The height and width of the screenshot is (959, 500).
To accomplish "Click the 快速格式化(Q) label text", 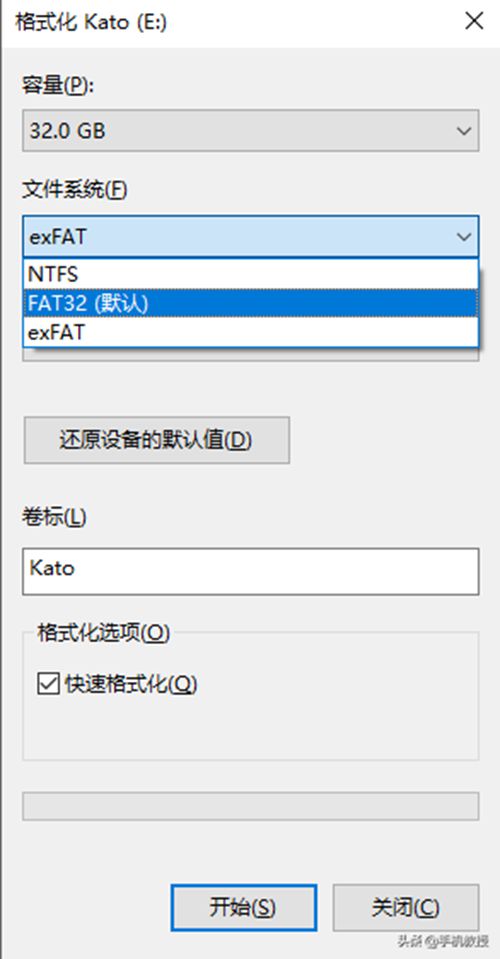I will [x=131, y=684].
